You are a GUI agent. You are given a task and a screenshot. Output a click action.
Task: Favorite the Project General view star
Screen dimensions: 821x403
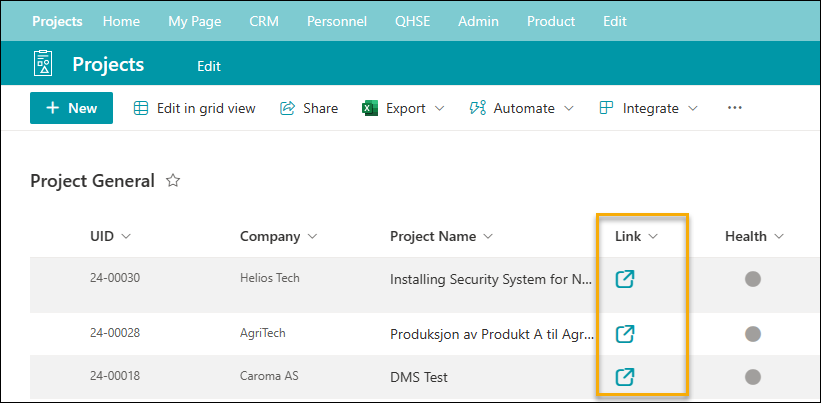(173, 181)
